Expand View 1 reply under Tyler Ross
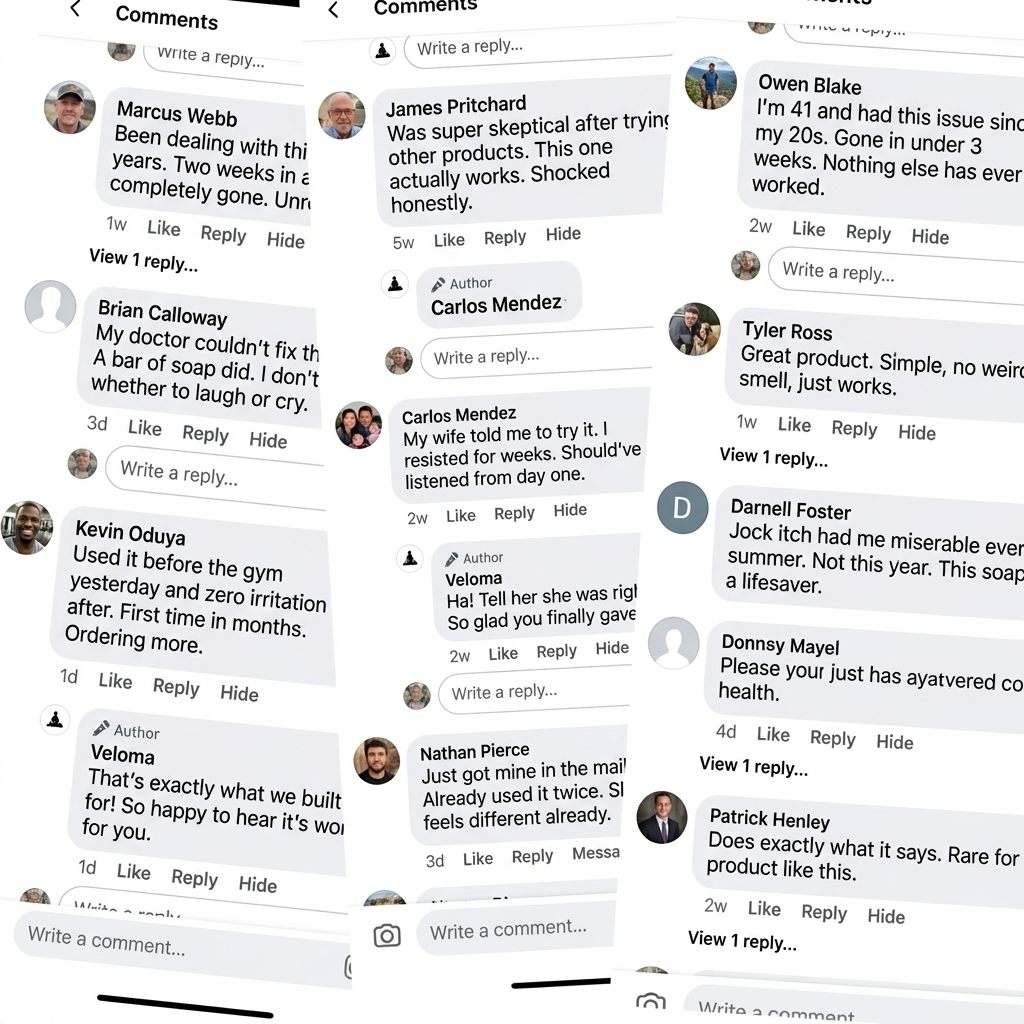The image size is (1024, 1024). tap(773, 457)
